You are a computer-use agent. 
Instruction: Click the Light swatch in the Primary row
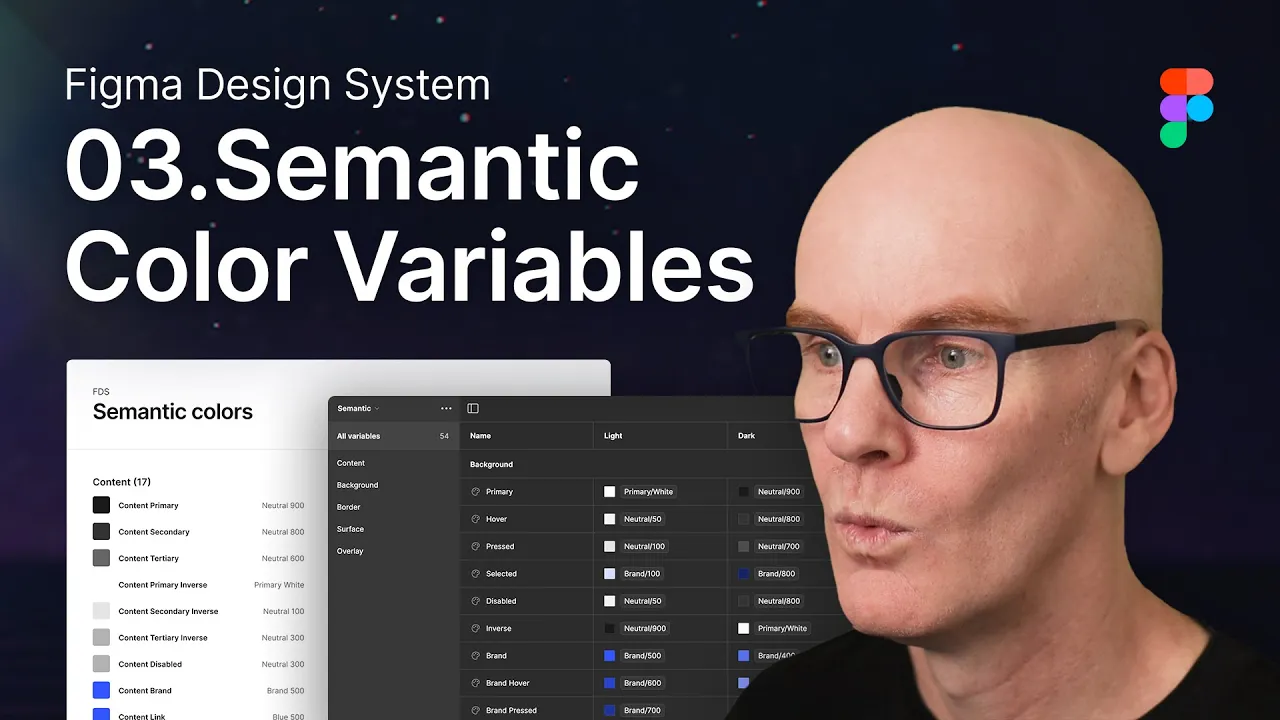(610, 492)
